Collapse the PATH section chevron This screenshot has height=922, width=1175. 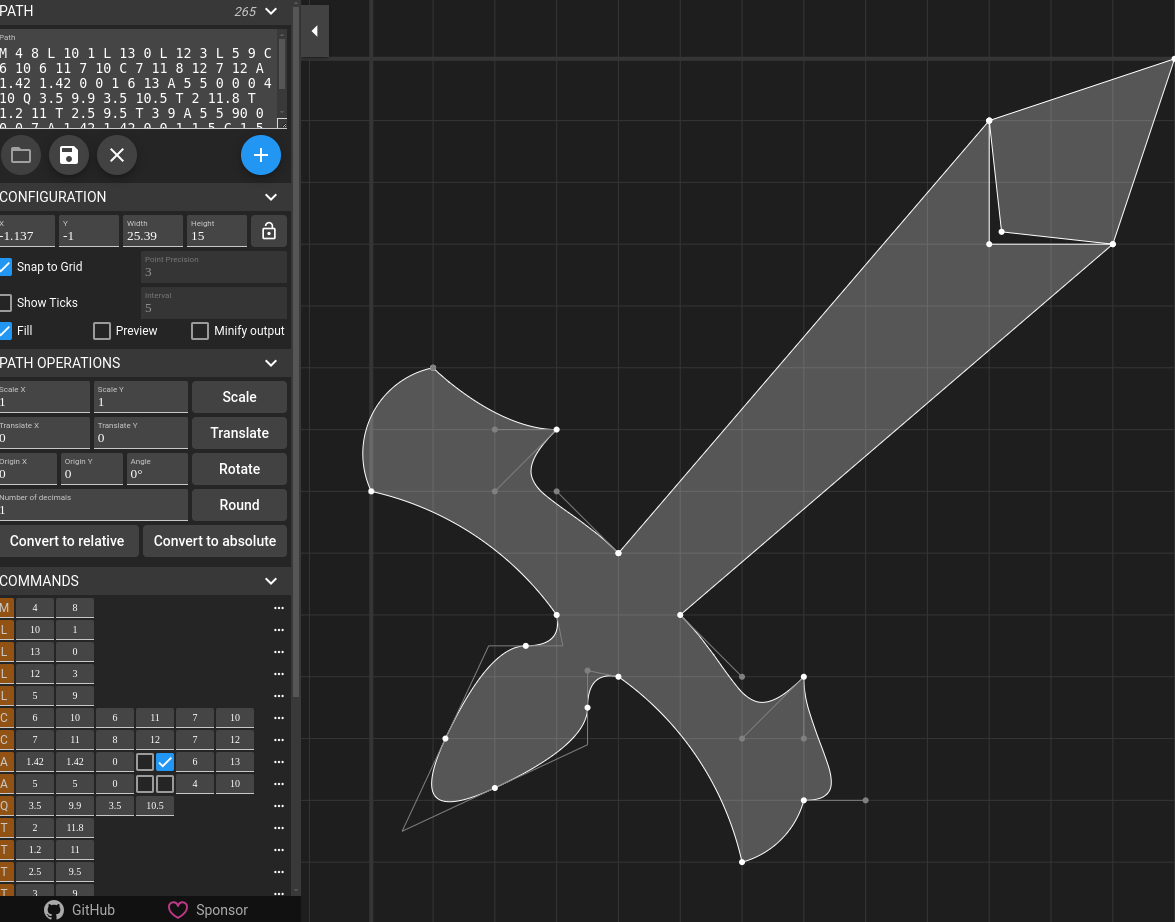[x=271, y=12]
